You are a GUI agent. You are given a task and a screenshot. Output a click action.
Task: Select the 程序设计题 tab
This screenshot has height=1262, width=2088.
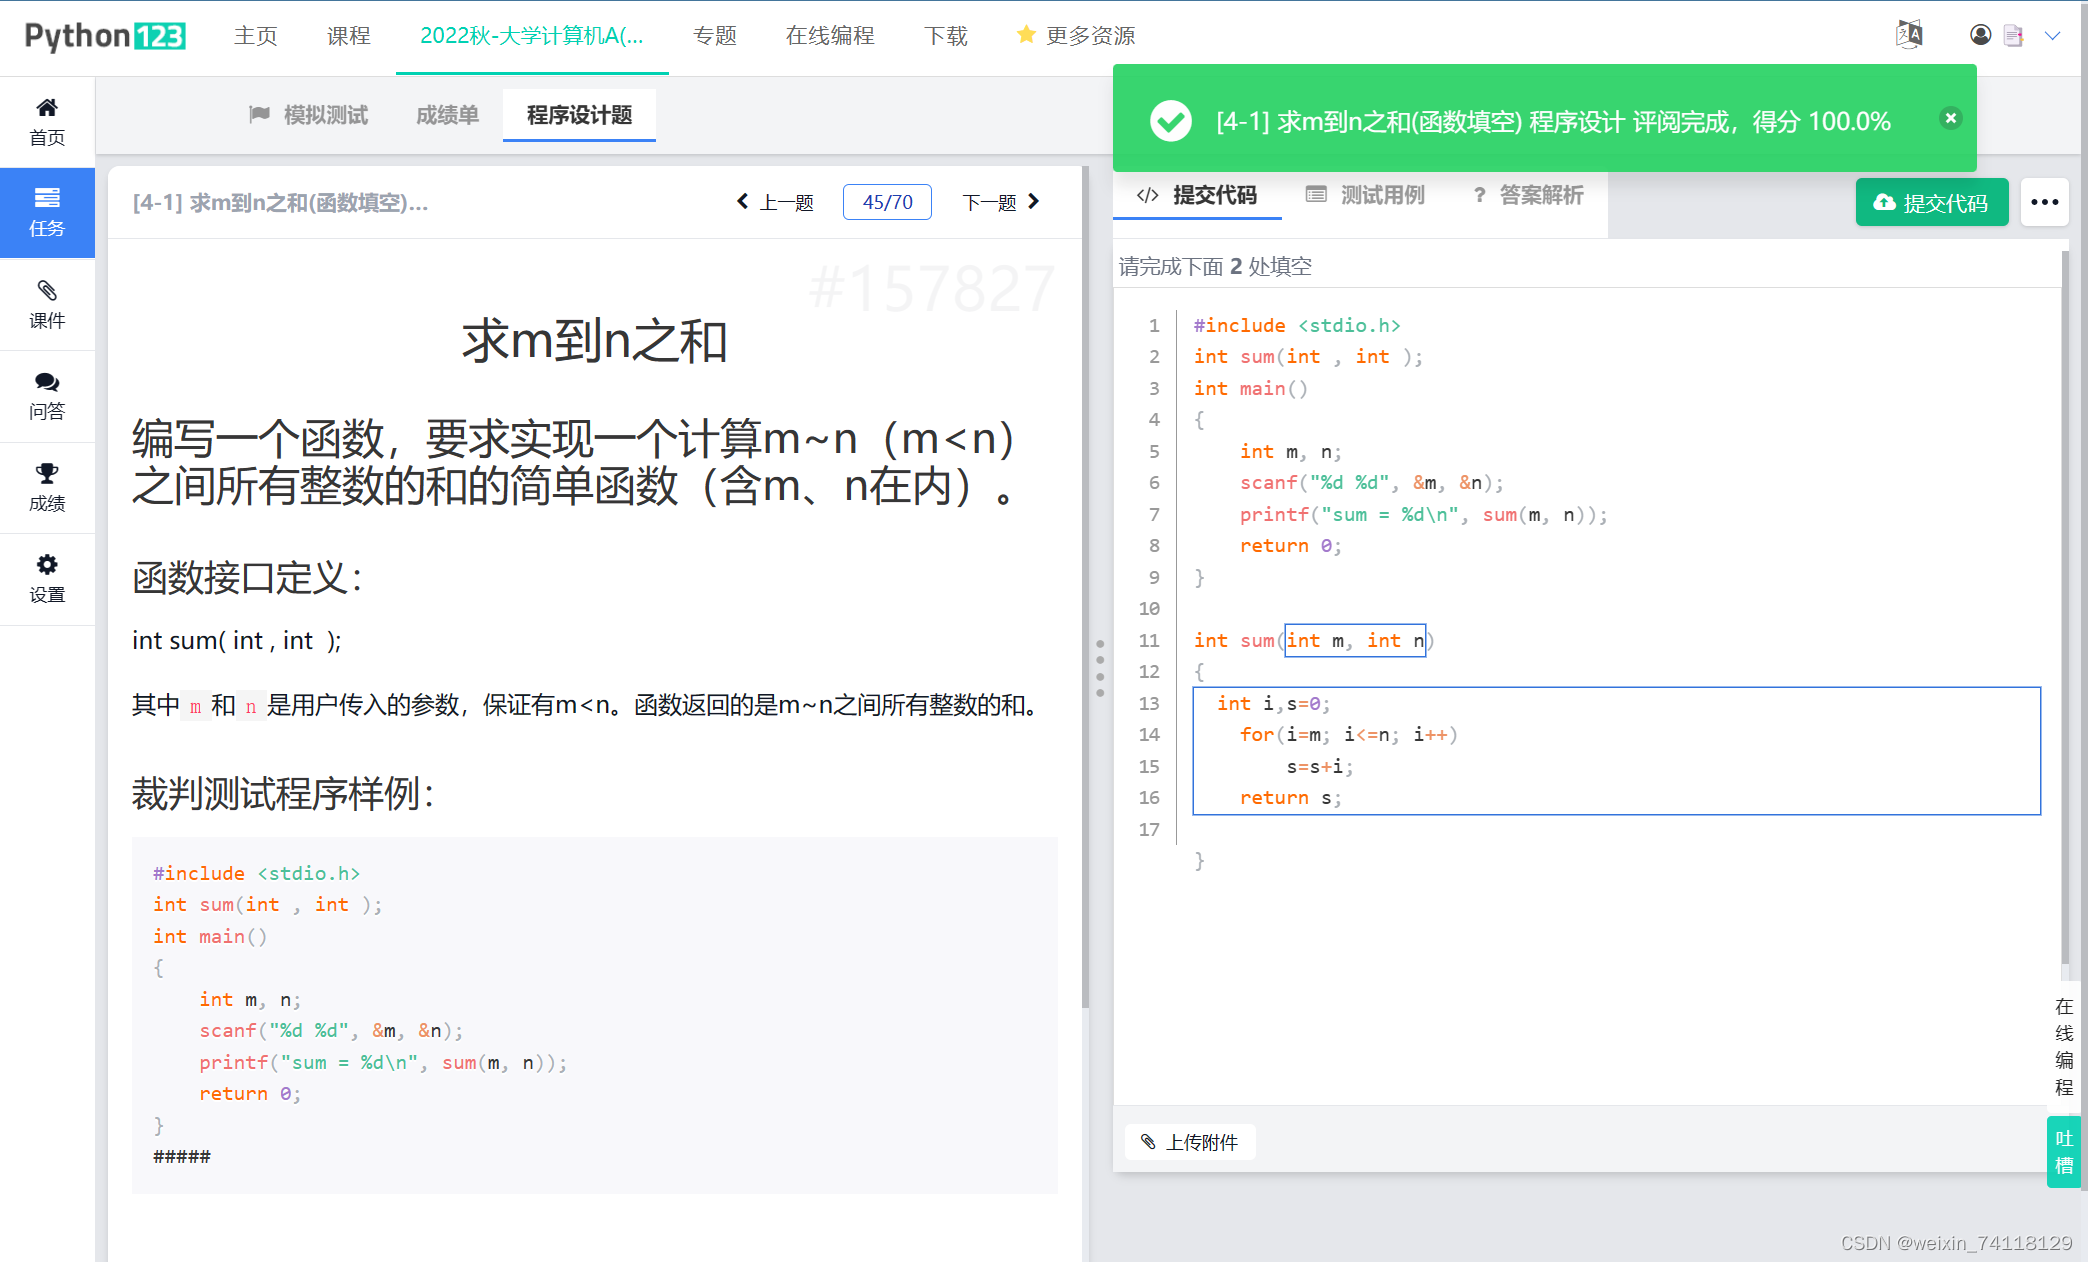pyautogui.click(x=579, y=115)
